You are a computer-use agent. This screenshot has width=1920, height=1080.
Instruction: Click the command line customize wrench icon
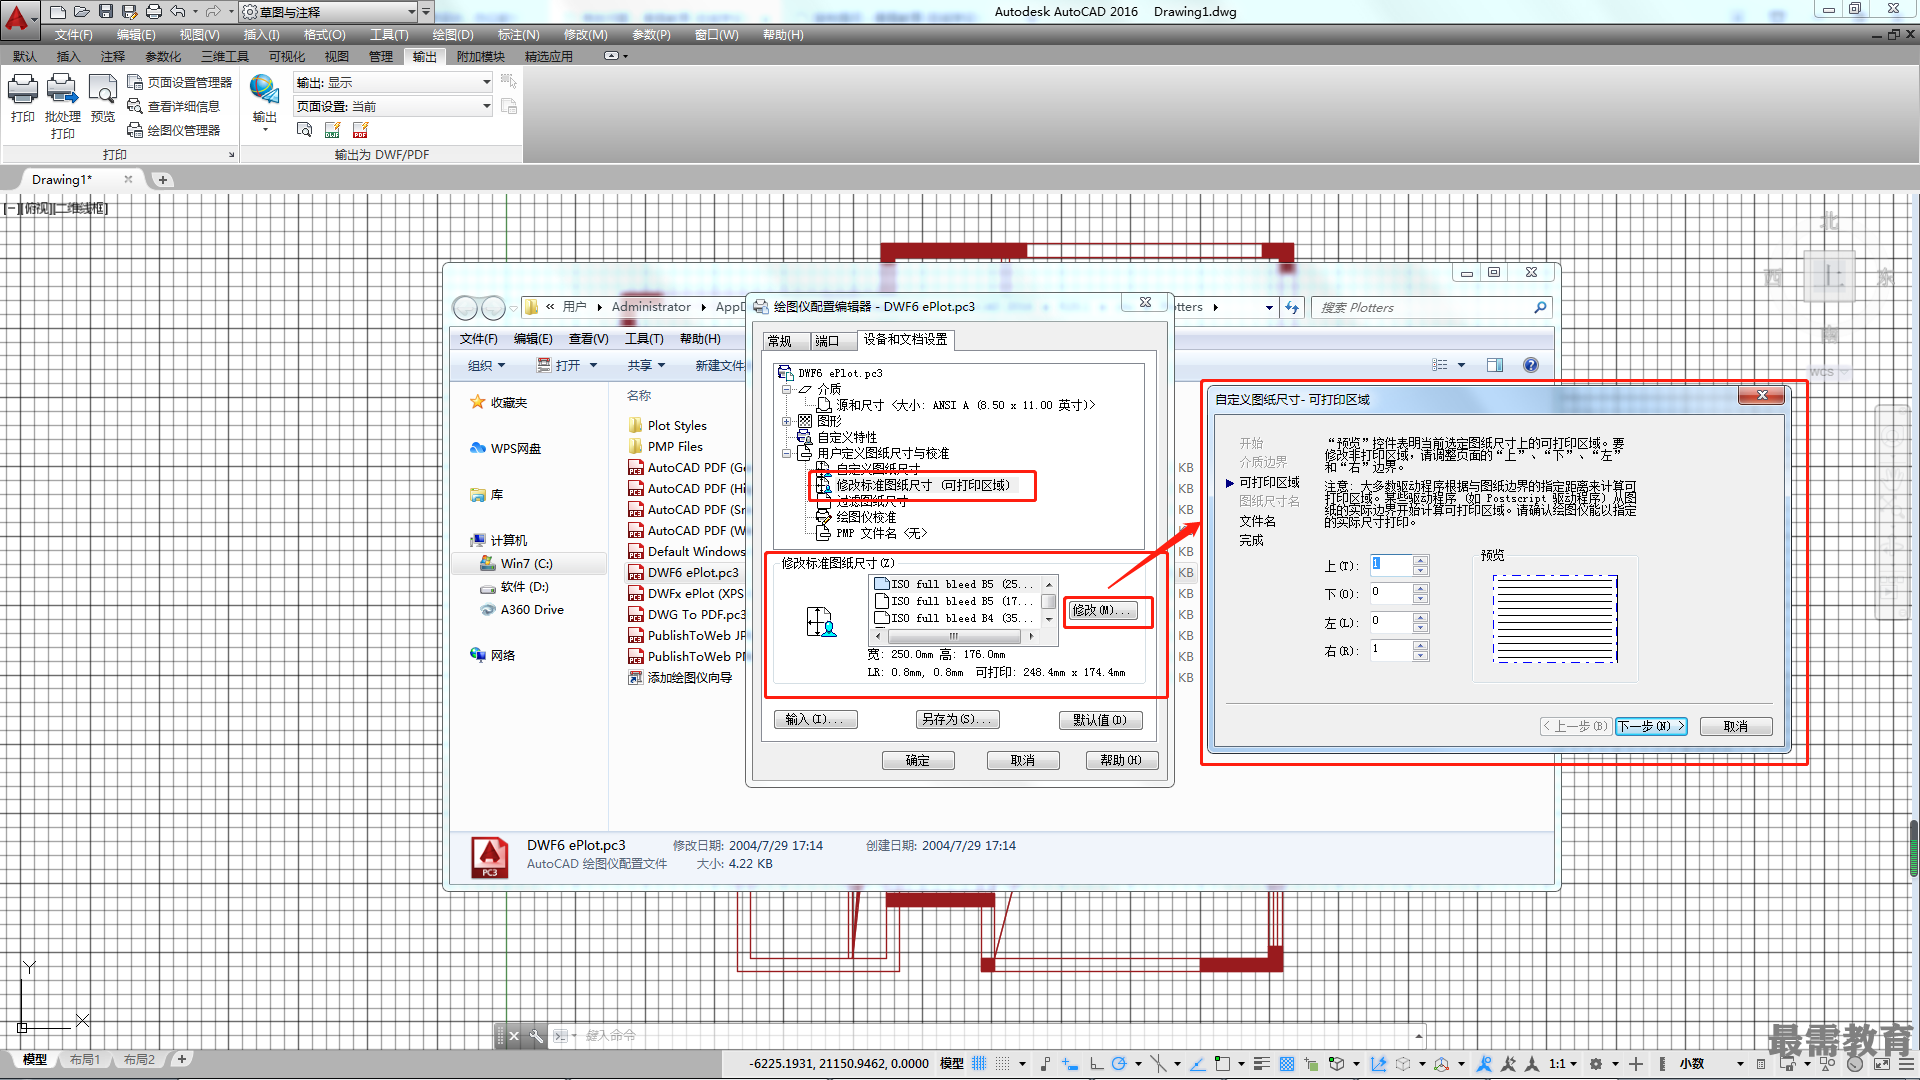click(536, 1036)
